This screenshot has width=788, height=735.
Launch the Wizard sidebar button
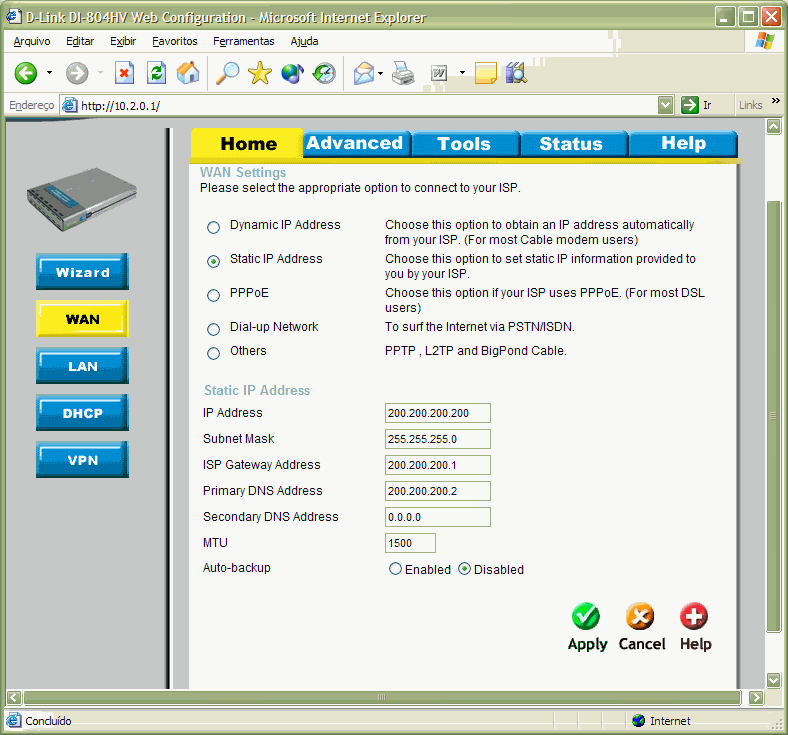click(82, 272)
